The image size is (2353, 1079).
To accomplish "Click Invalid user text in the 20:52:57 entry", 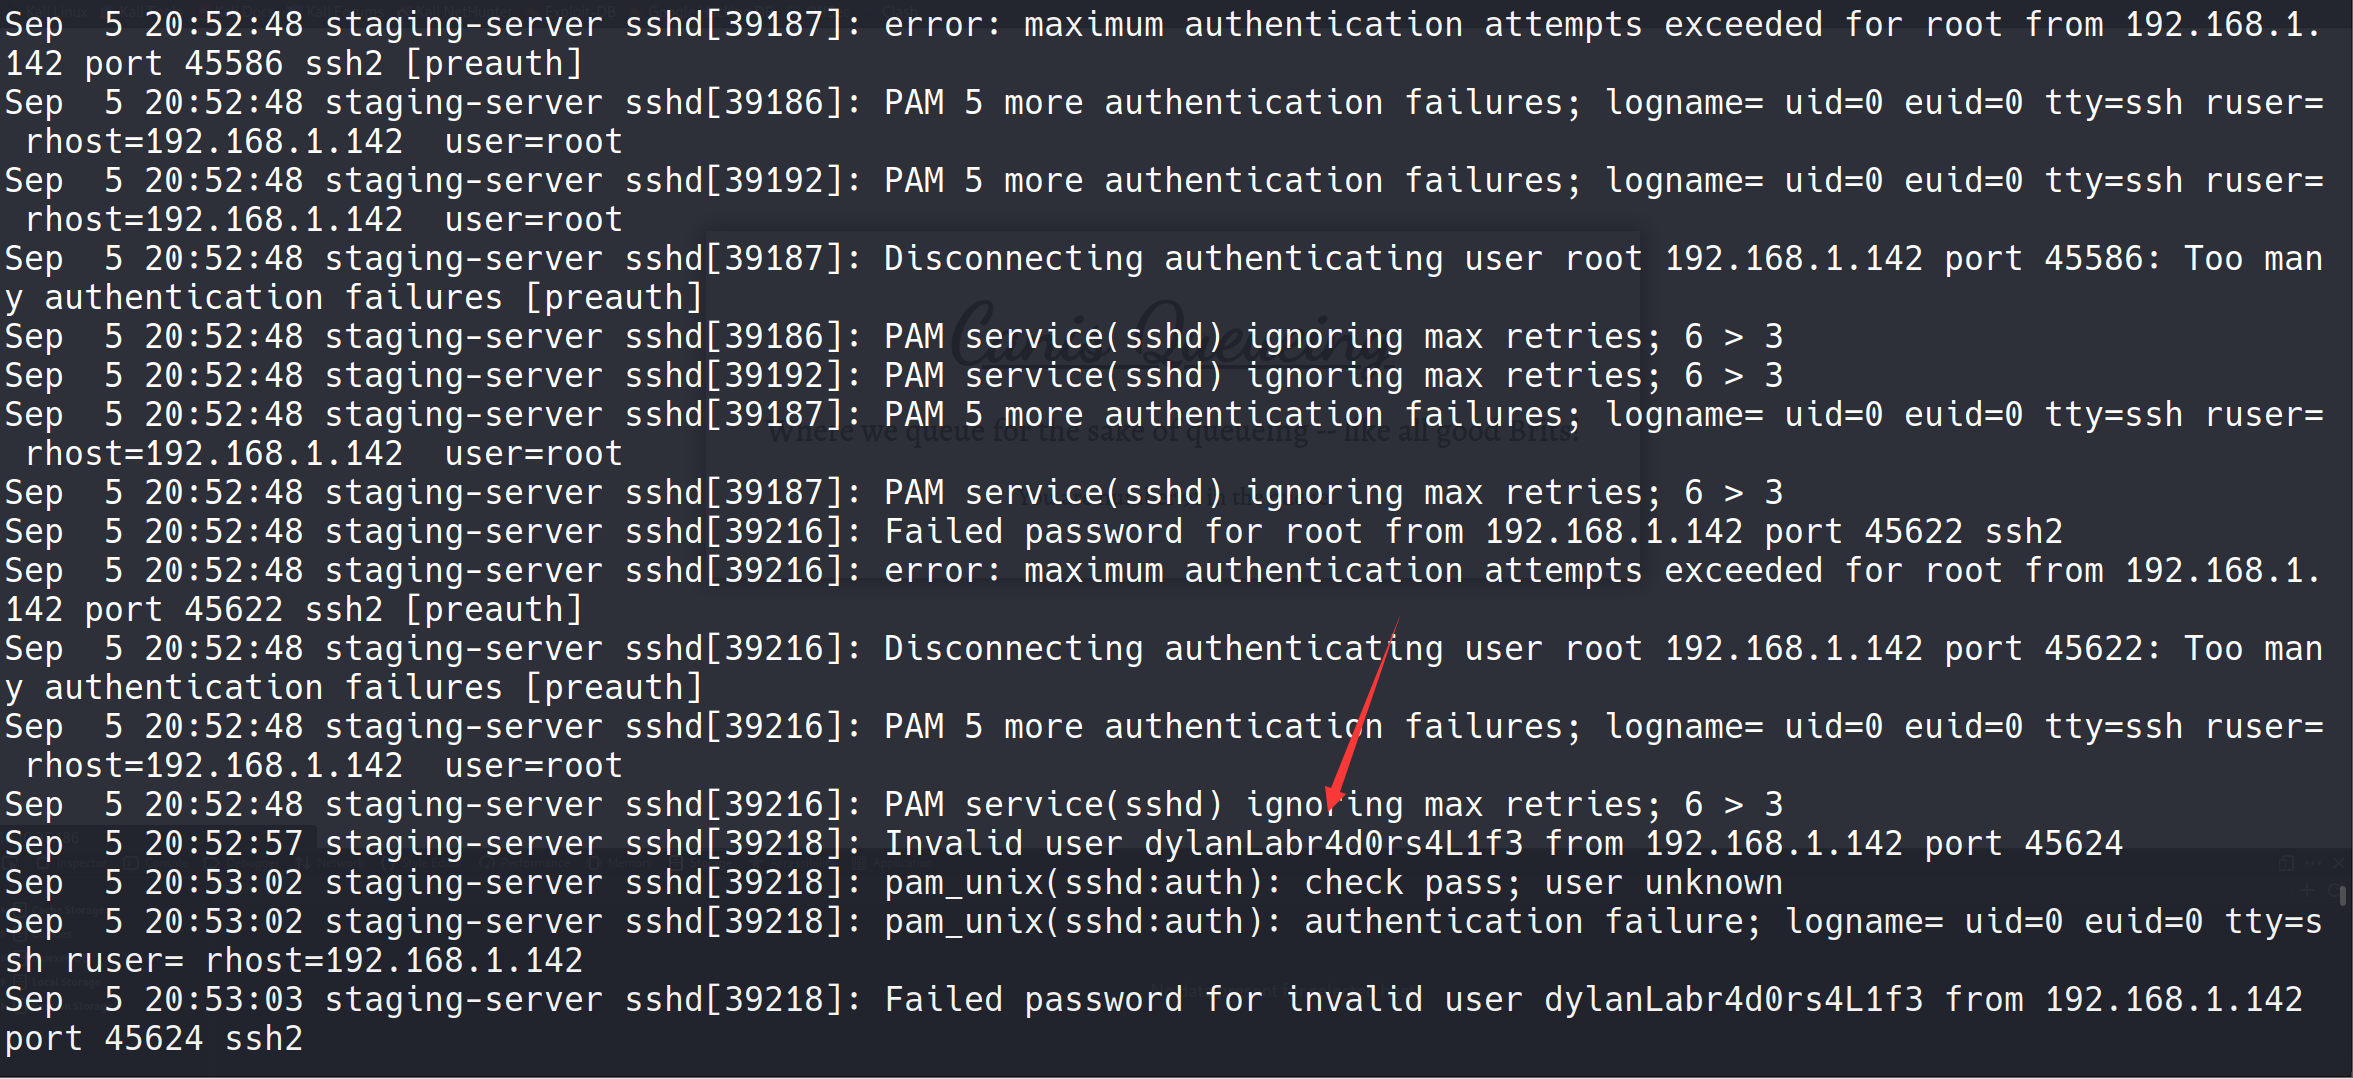I will point(1003,844).
